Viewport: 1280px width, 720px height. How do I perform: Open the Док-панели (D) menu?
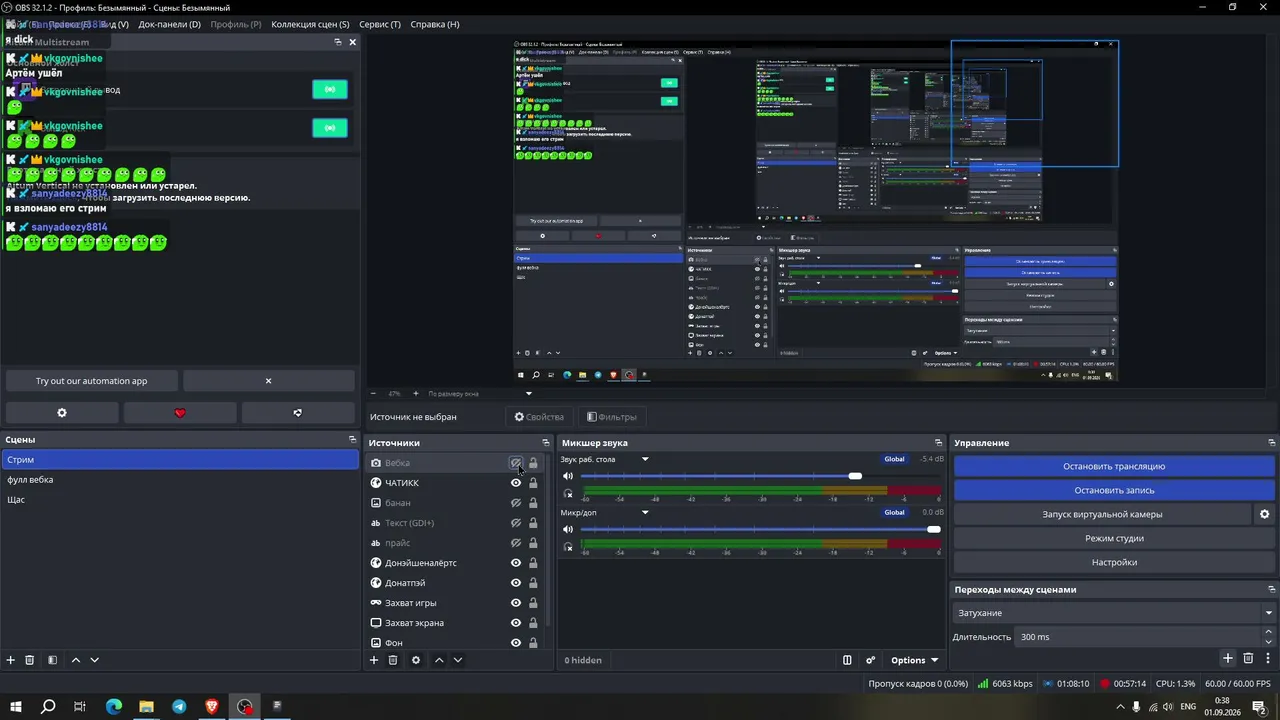[169, 24]
